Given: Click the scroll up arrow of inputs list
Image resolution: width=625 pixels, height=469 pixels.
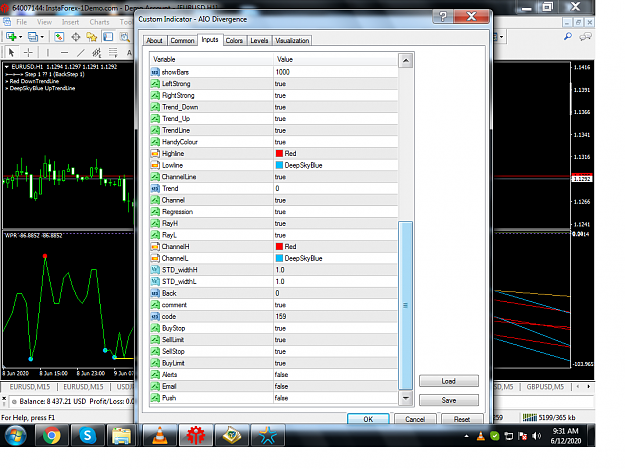Looking at the screenshot, I should (405, 61).
